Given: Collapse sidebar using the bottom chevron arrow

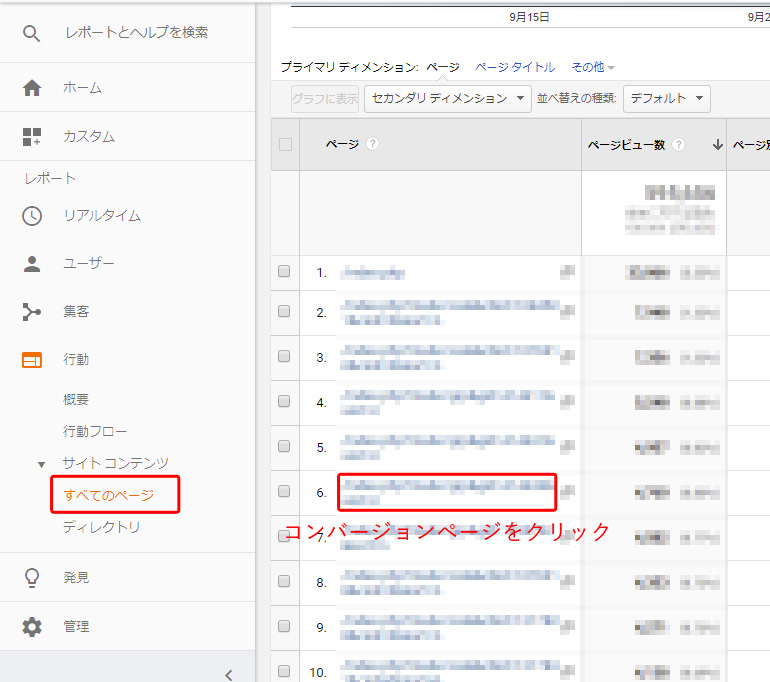Looking at the screenshot, I should 228,674.
